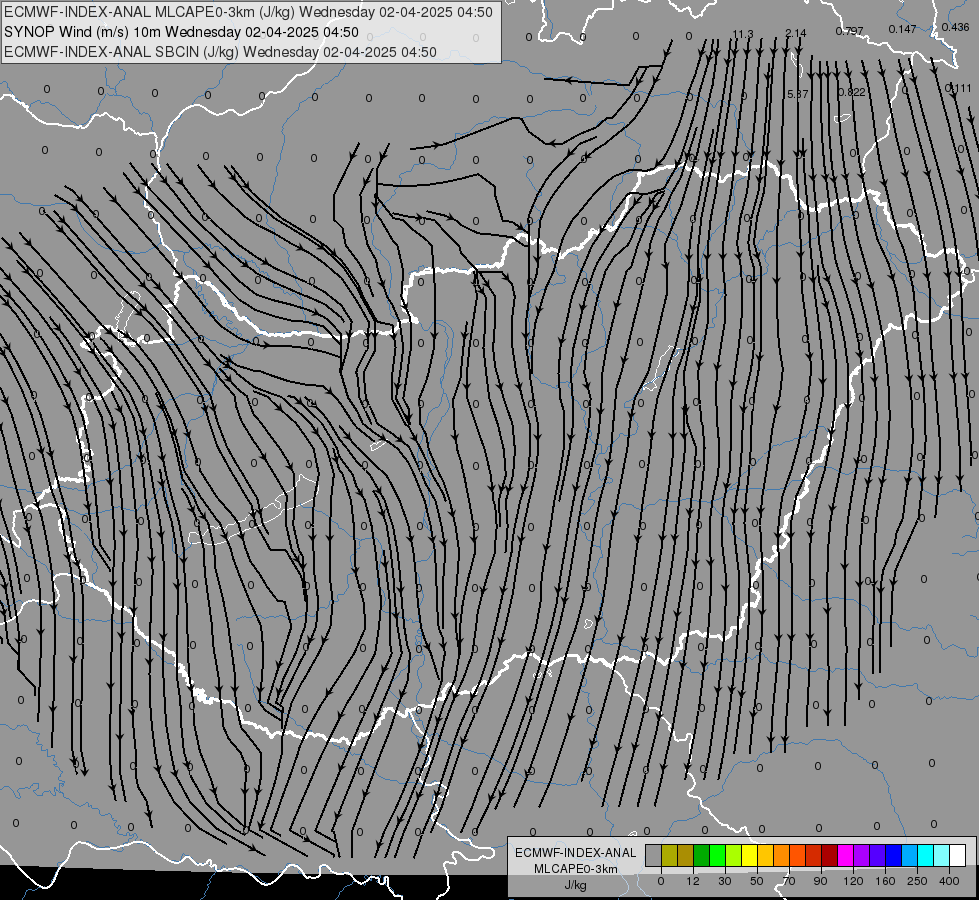Image resolution: width=979 pixels, height=900 pixels.
Task: Click the 30 tick label in the legend
Action: coord(725,881)
